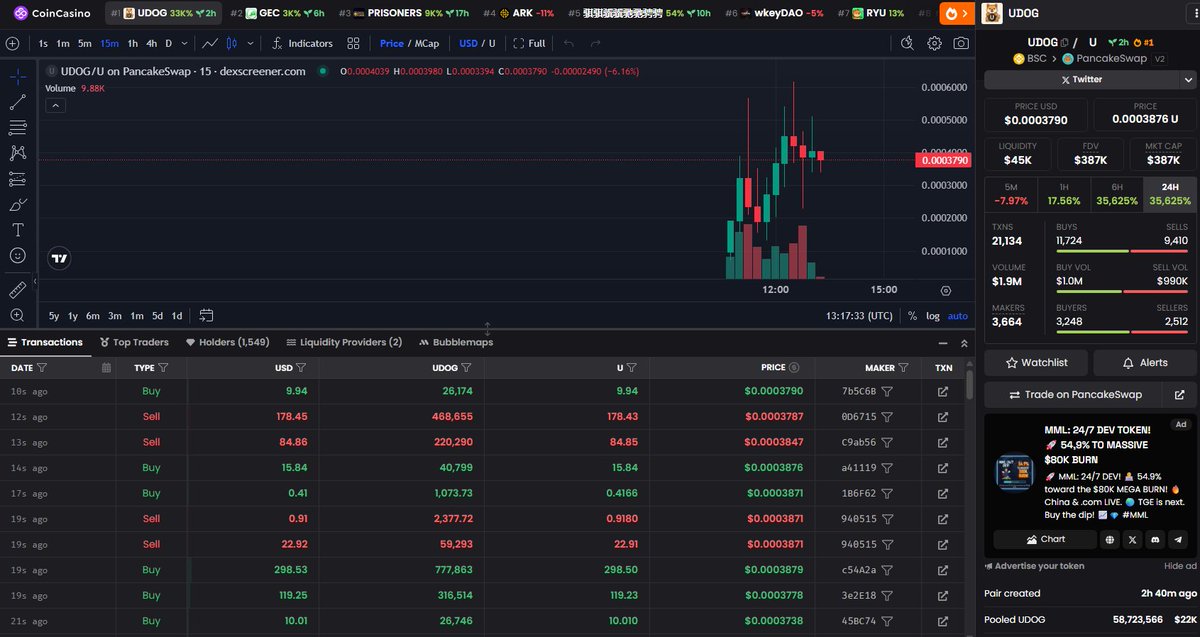The width and height of the screenshot is (1200, 637).
Task: Select the crosshair cursor tool
Action: click(x=17, y=76)
